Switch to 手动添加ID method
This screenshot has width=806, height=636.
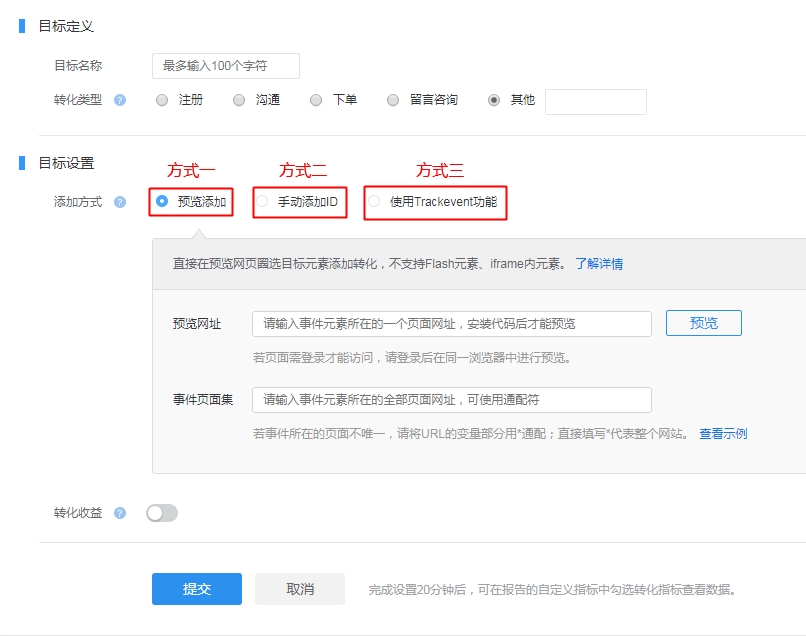tap(263, 202)
